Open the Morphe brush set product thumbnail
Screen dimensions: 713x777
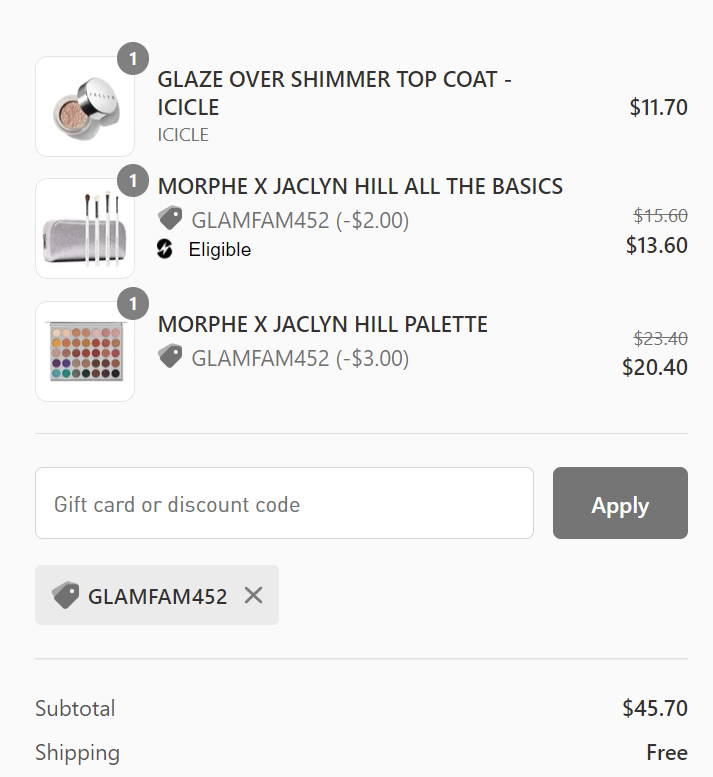point(85,229)
